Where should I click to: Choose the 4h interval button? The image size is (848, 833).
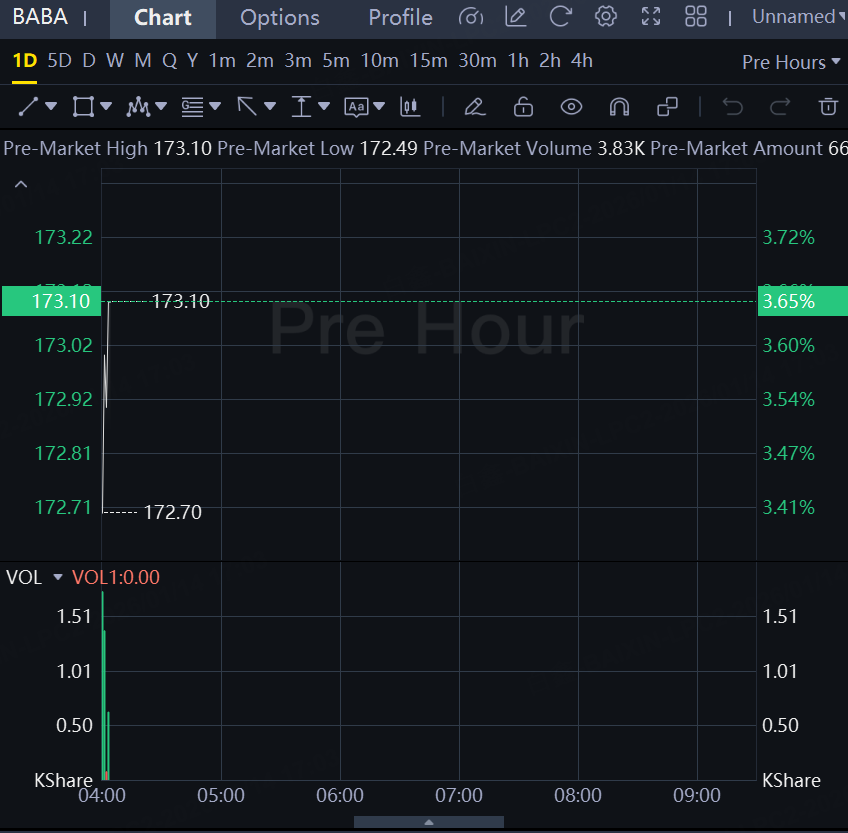(581, 61)
